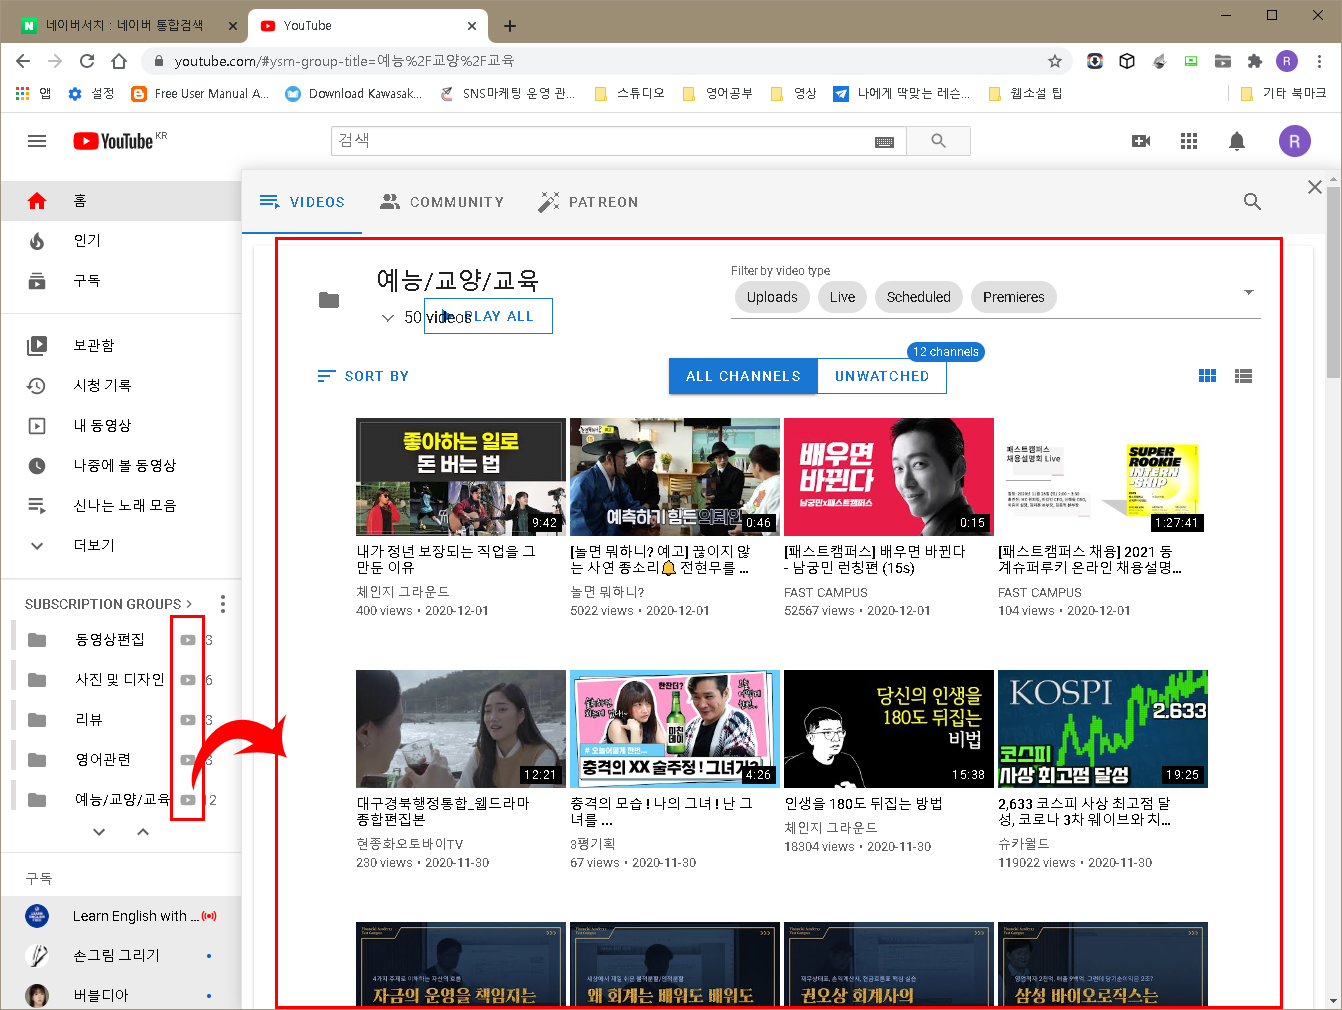Click the down chevron below the groups list
This screenshot has width=1342, height=1010.
click(x=99, y=831)
